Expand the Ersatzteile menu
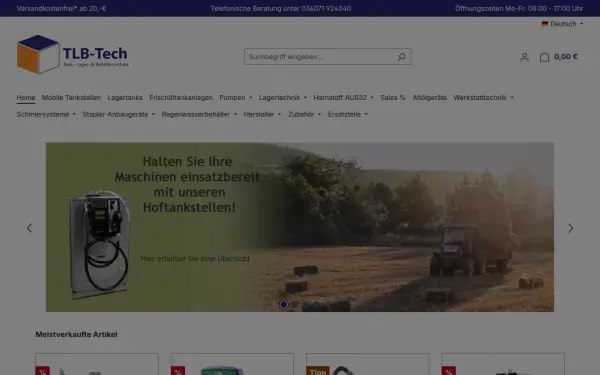Image resolution: width=600 pixels, height=375 pixels. tap(348, 114)
